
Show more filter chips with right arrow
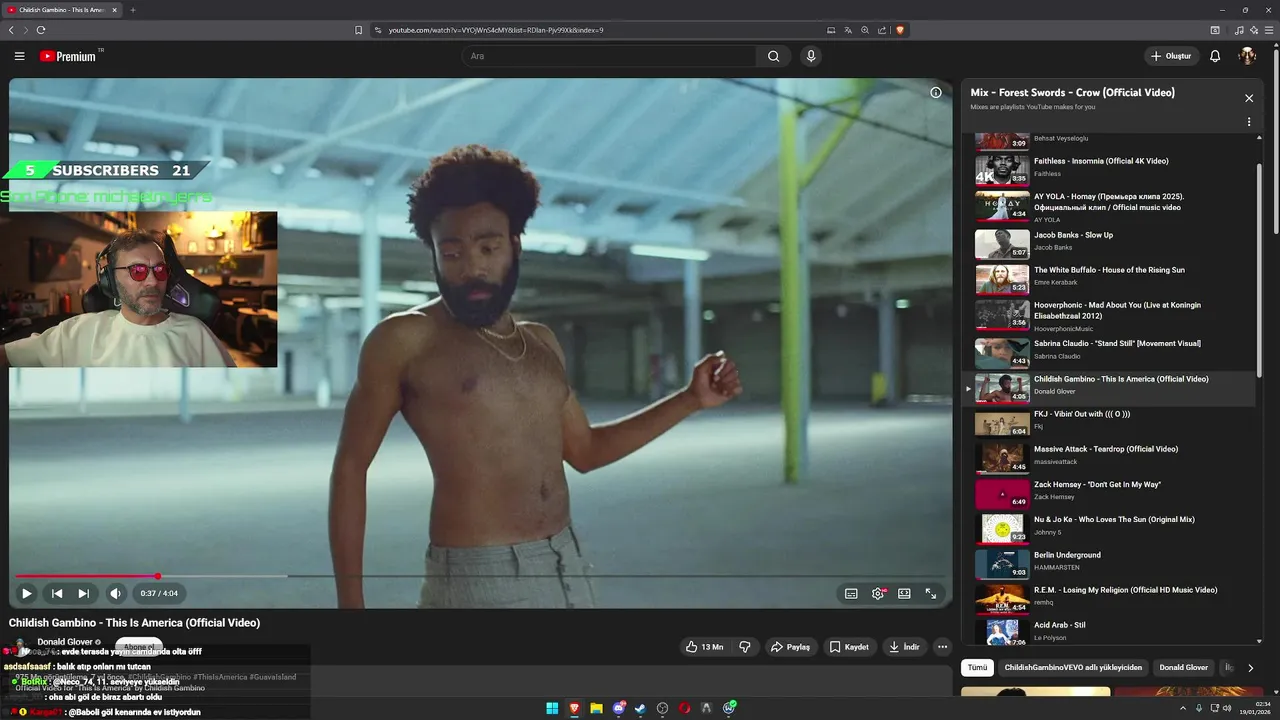(x=1250, y=668)
